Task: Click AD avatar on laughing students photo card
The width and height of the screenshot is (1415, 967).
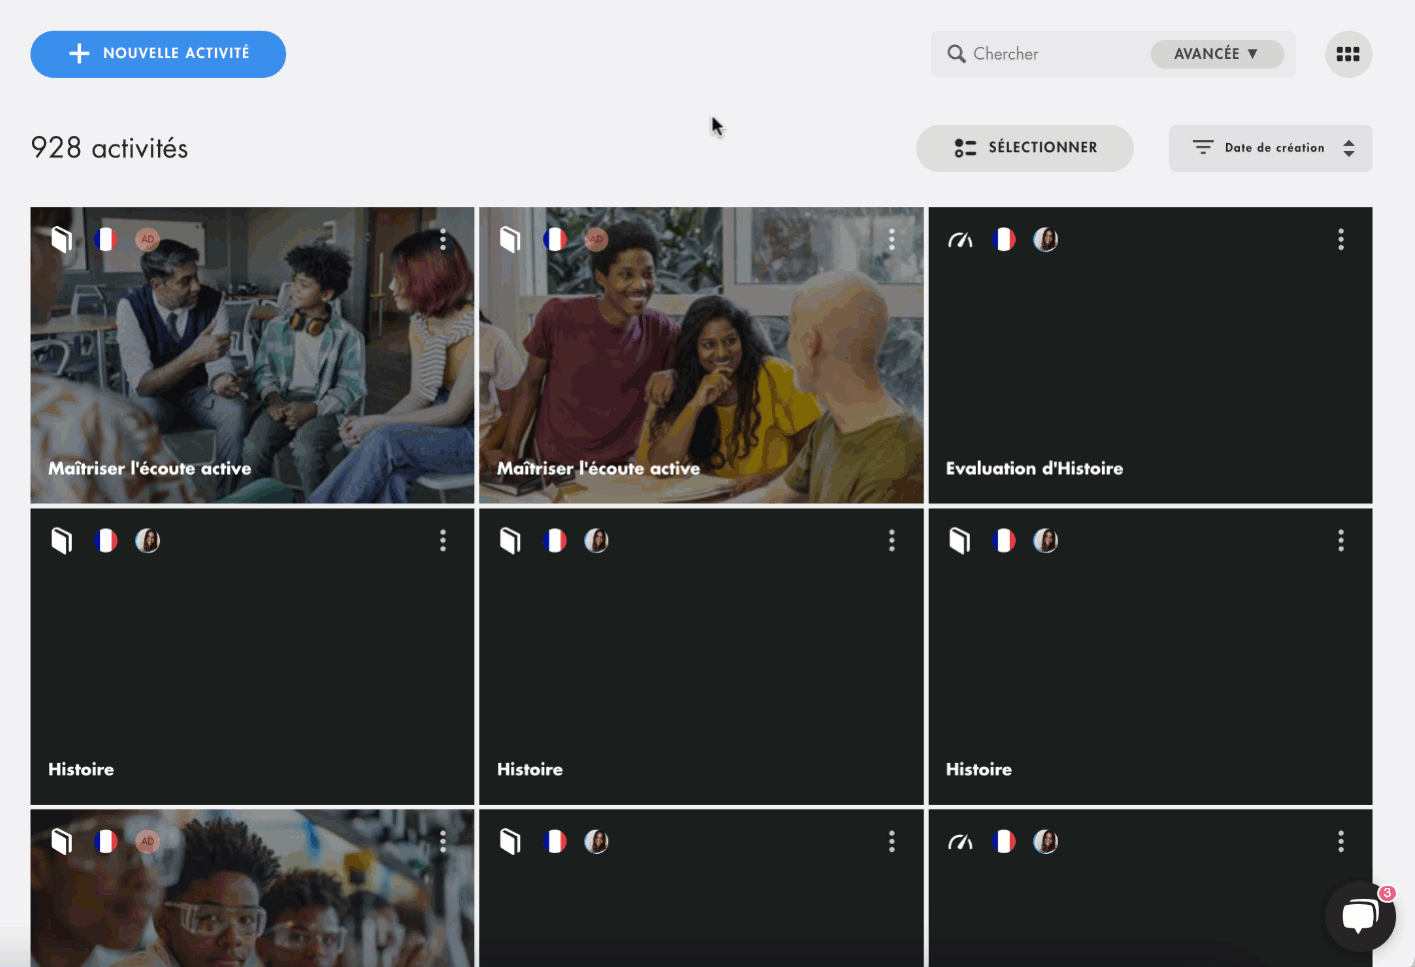Action: (x=597, y=240)
